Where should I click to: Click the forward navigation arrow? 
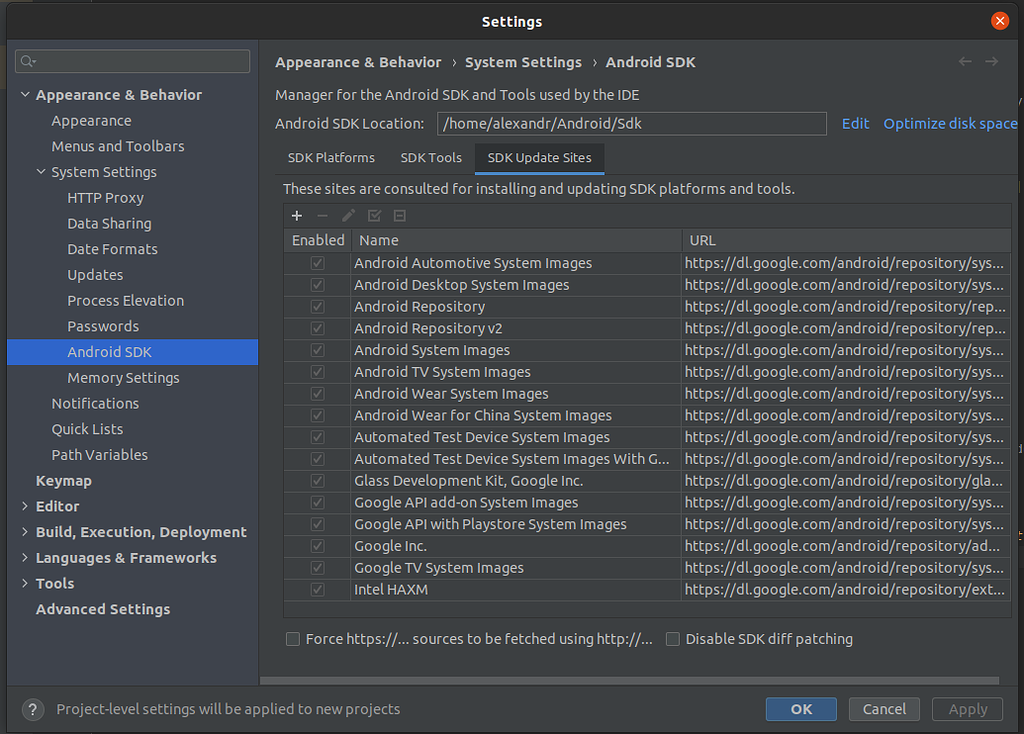[x=991, y=62]
